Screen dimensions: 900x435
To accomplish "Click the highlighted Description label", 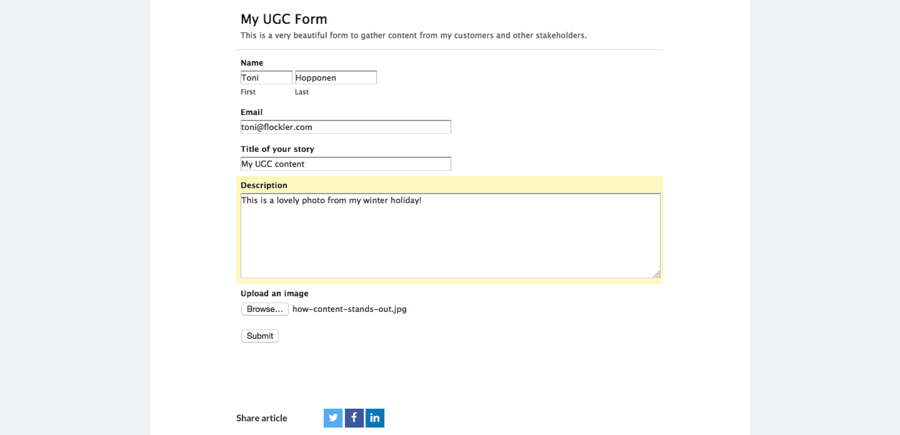I will pos(264,185).
